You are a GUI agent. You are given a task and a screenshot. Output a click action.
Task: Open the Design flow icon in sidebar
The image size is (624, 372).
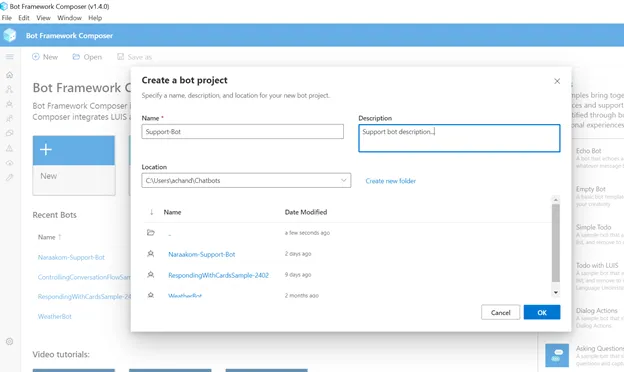coord(10,90)
